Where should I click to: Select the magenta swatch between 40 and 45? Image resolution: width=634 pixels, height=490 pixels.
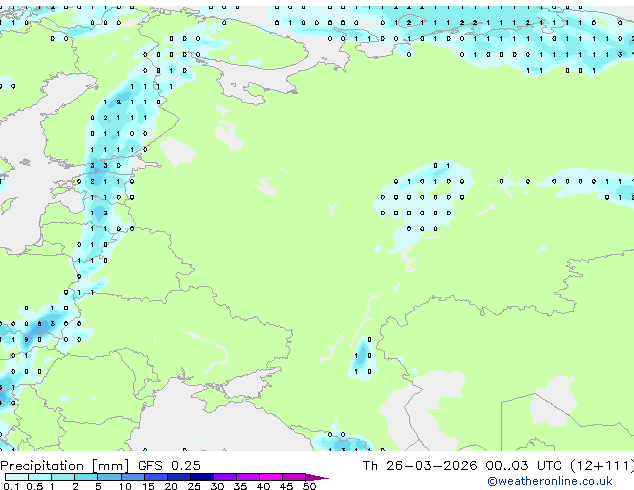coord(271,477)
